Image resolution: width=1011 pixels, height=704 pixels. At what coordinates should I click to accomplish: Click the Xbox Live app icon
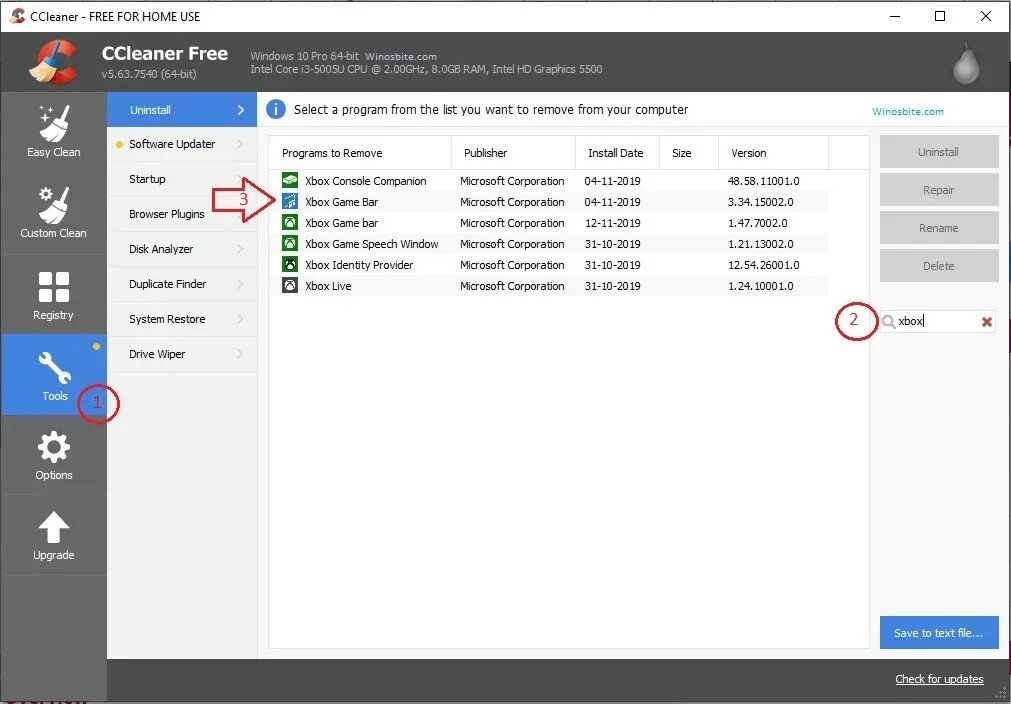point(290,286)
